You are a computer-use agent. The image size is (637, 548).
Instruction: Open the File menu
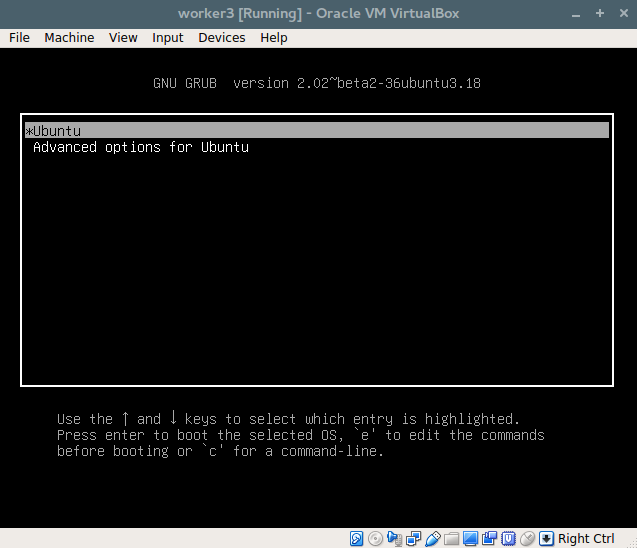click(x=19, y=38)
